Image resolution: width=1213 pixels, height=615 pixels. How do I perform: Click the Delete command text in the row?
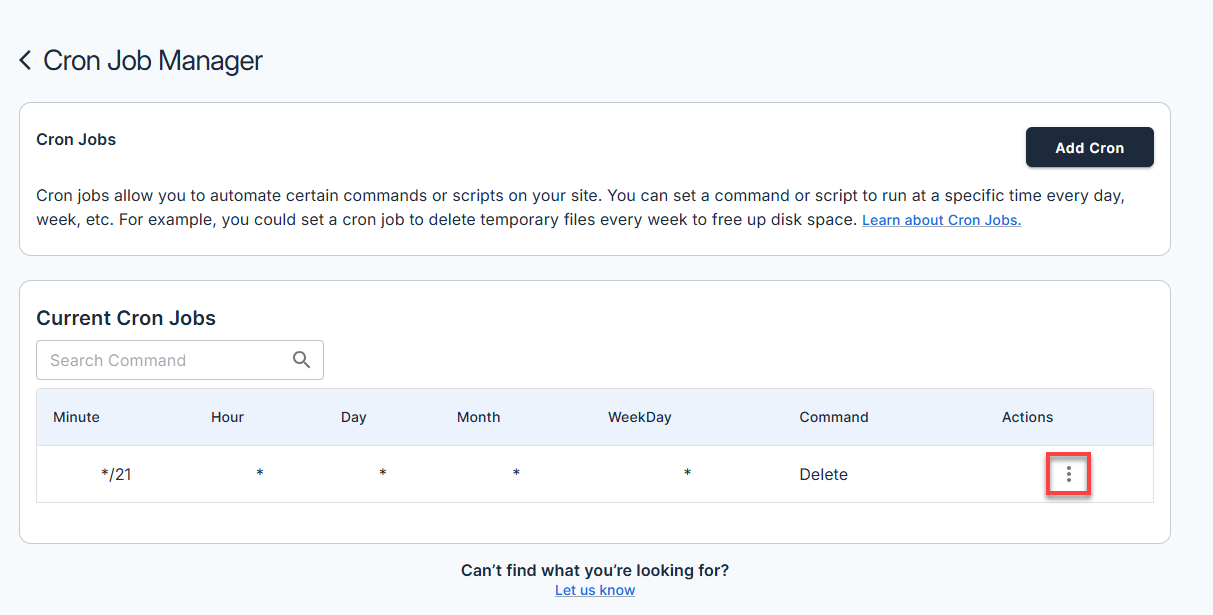(x=823, y=474)
